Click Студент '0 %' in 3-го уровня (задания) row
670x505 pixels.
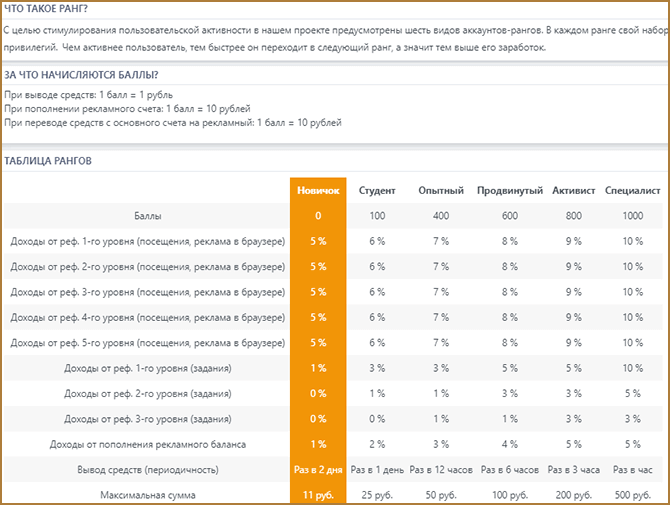tap(377, 419)
